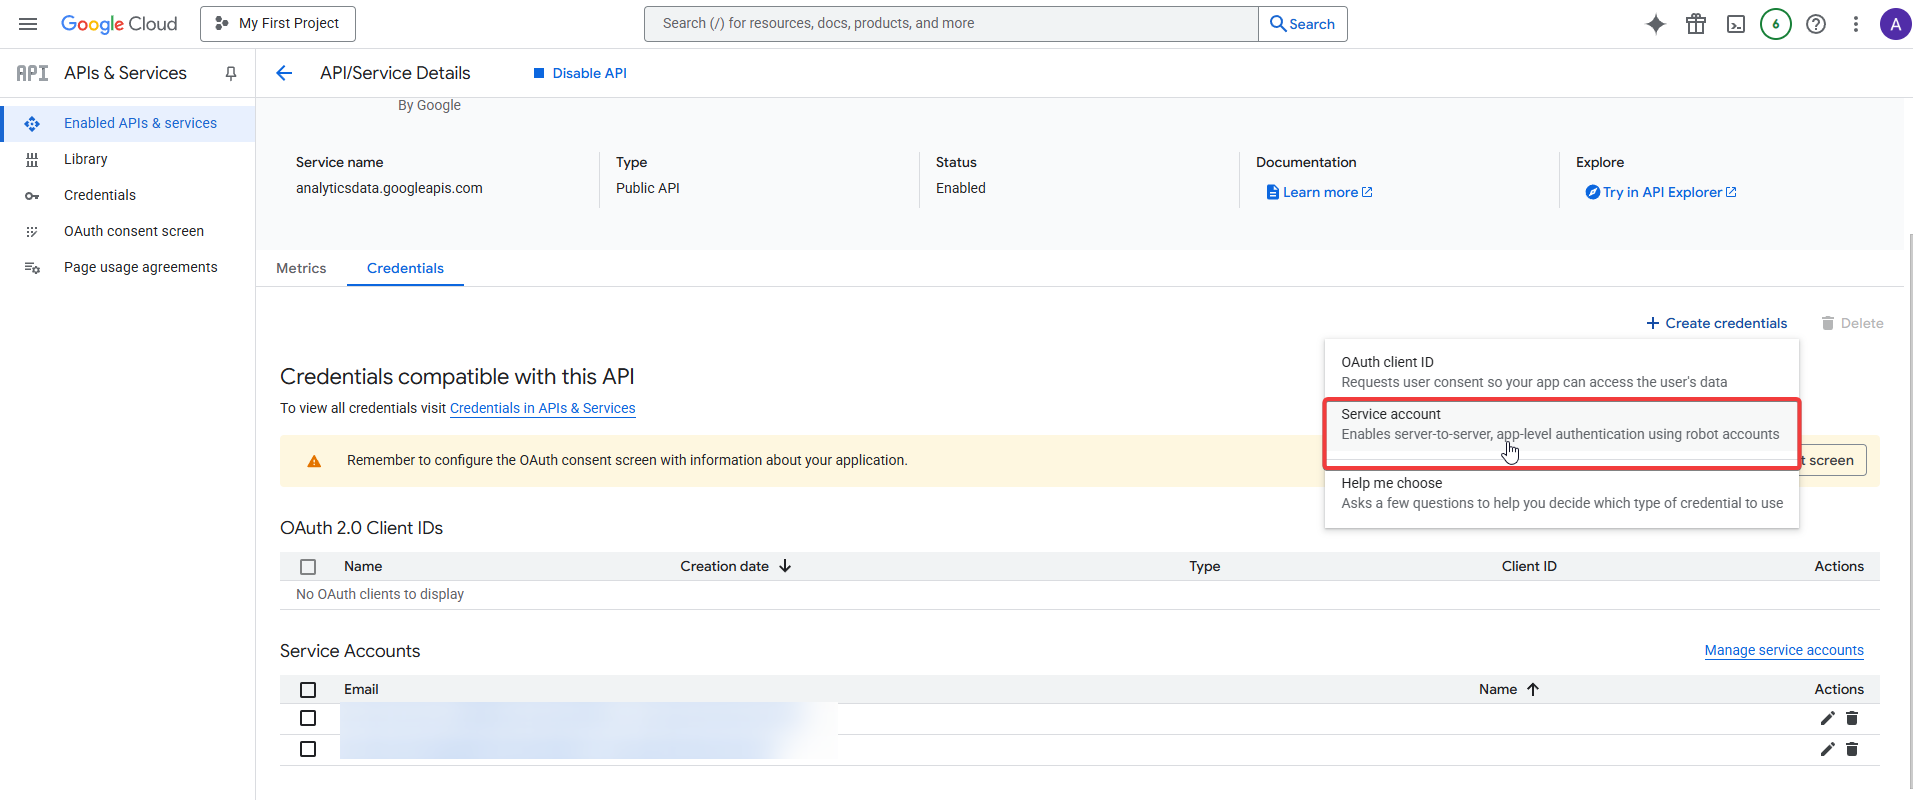Delete the second service account

(x=1852, y=749)
